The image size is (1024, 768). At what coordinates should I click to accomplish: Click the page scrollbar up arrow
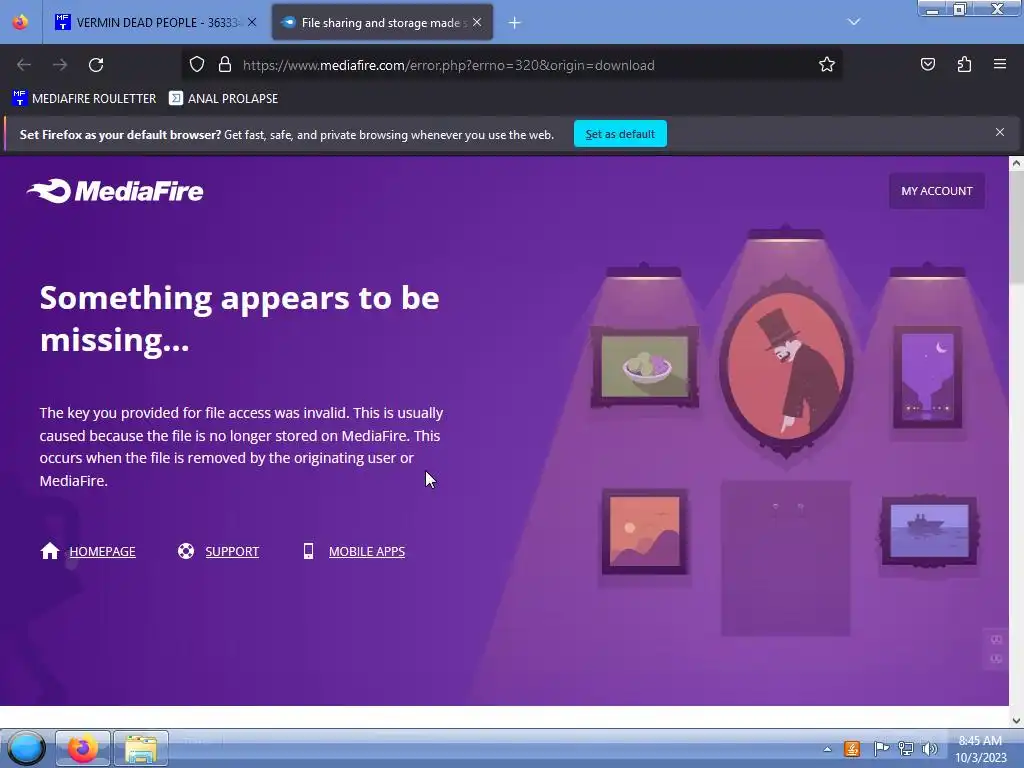1016,163
